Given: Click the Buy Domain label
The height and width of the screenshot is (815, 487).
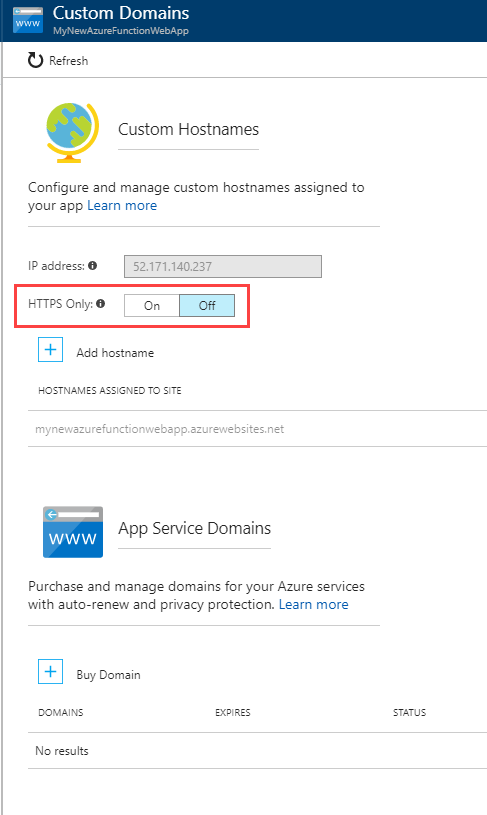Looking at the screenshot, I should pos(109,675).
